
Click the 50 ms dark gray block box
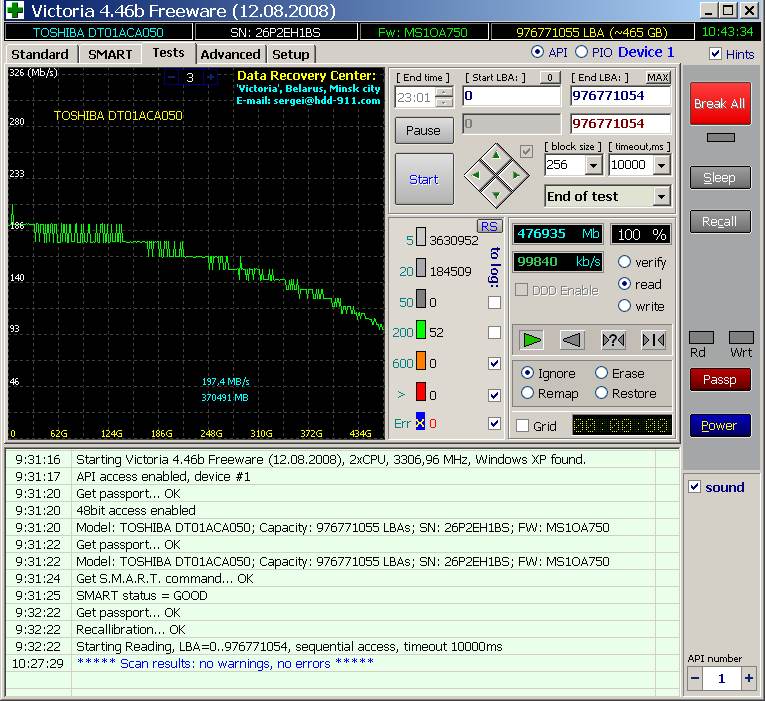tap(421, 299)
